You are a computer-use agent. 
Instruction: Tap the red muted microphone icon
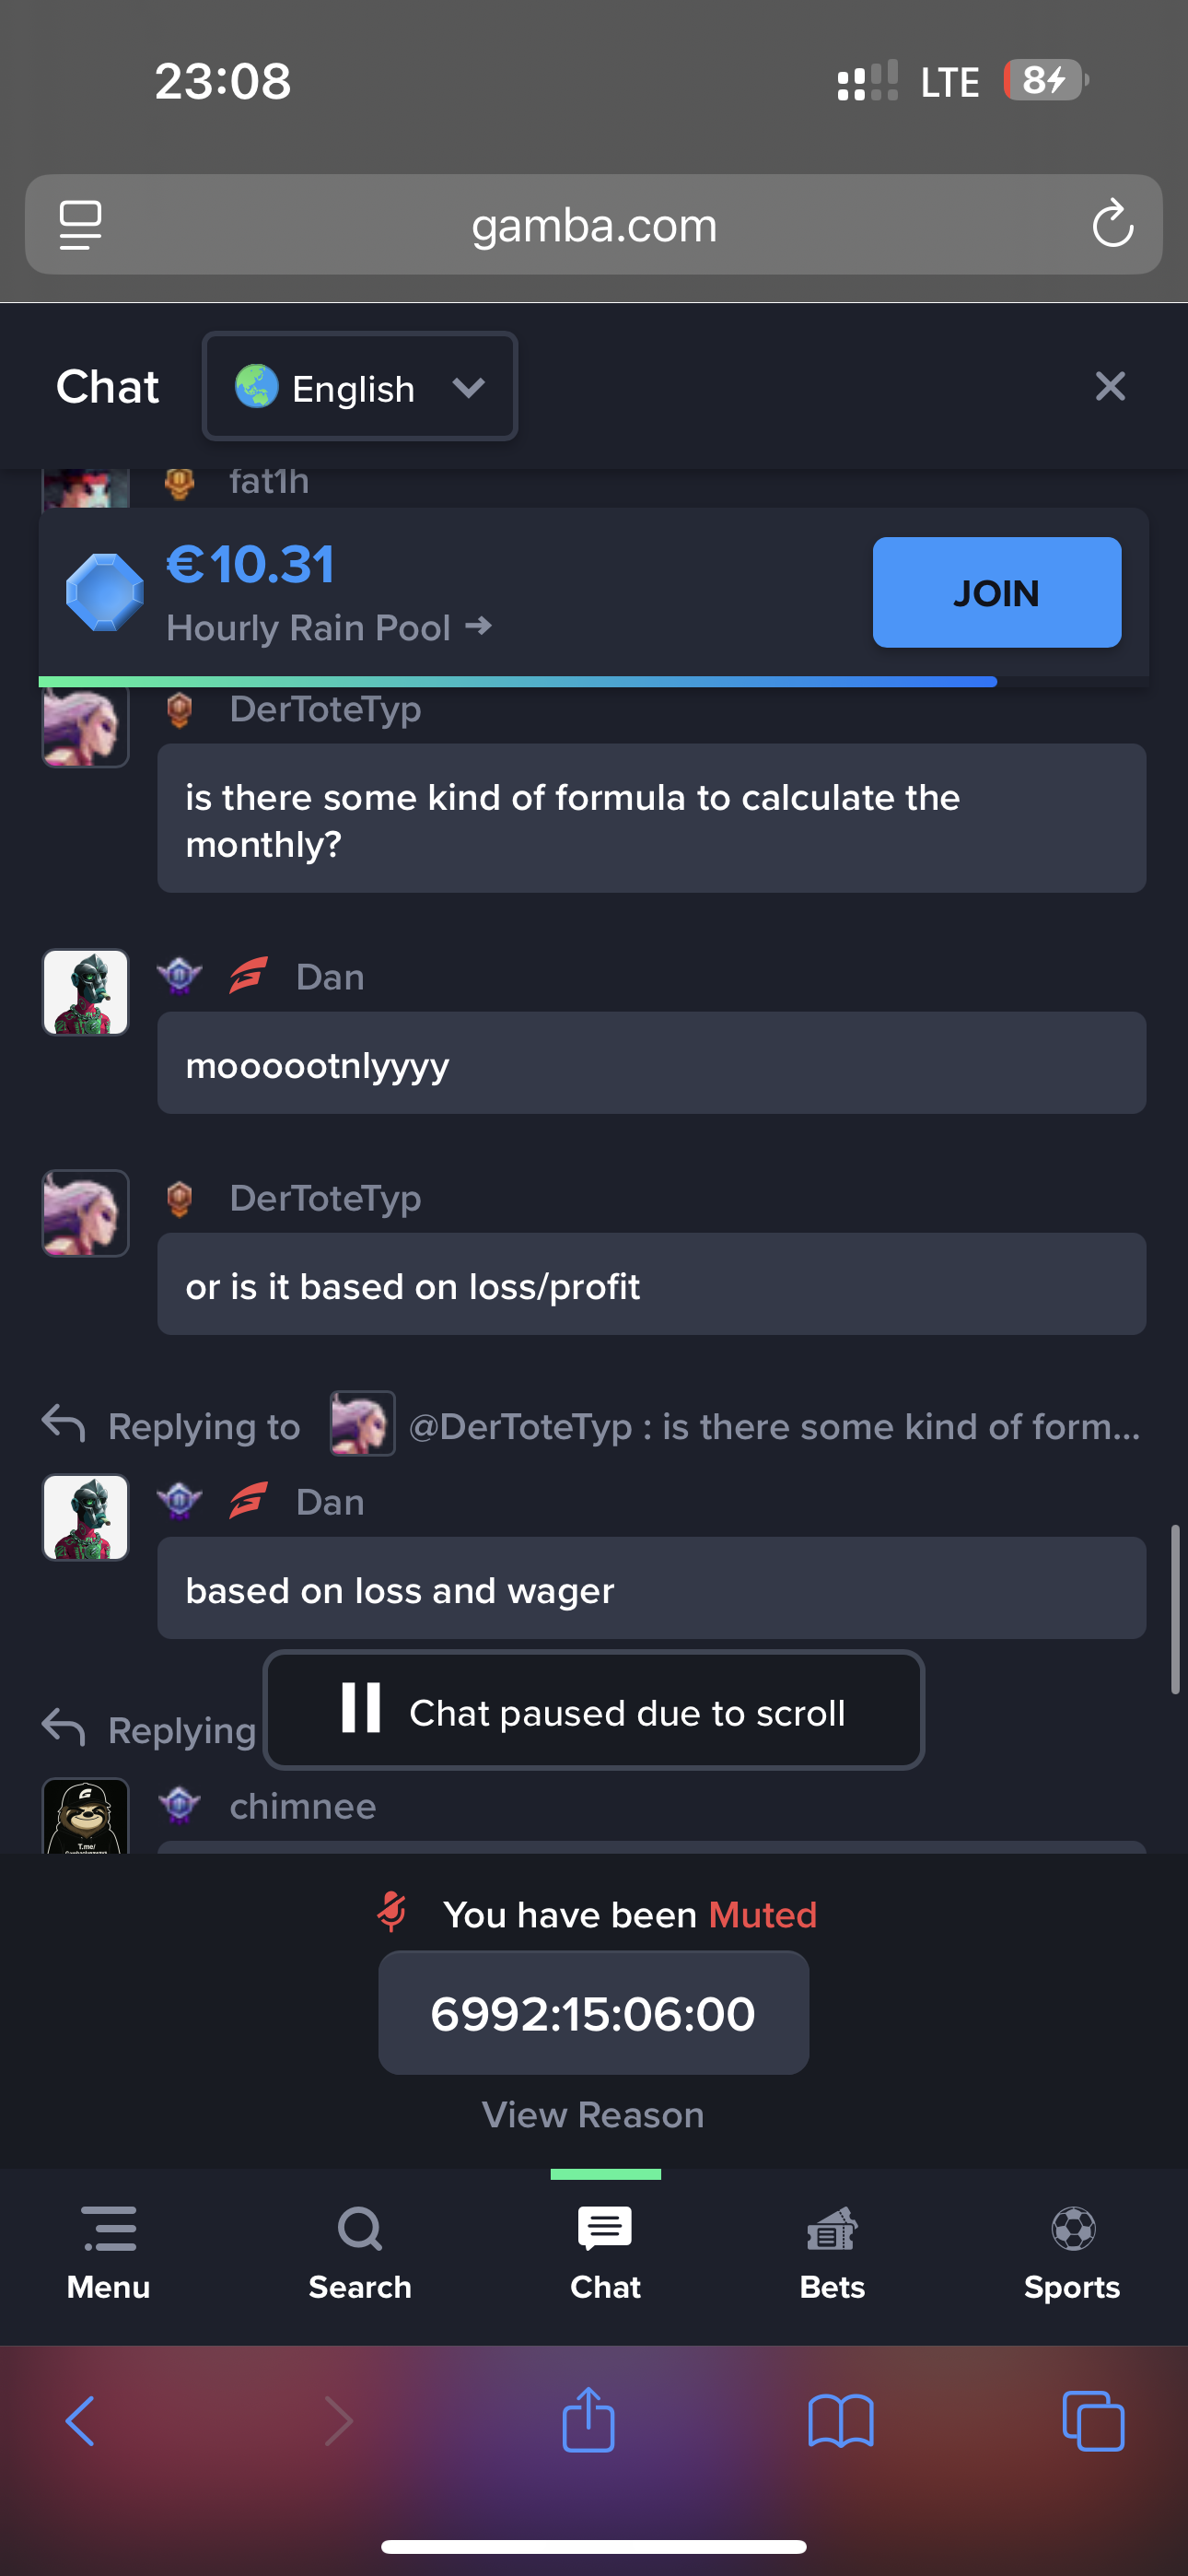pyautogui.click(x=392, y=1912)
